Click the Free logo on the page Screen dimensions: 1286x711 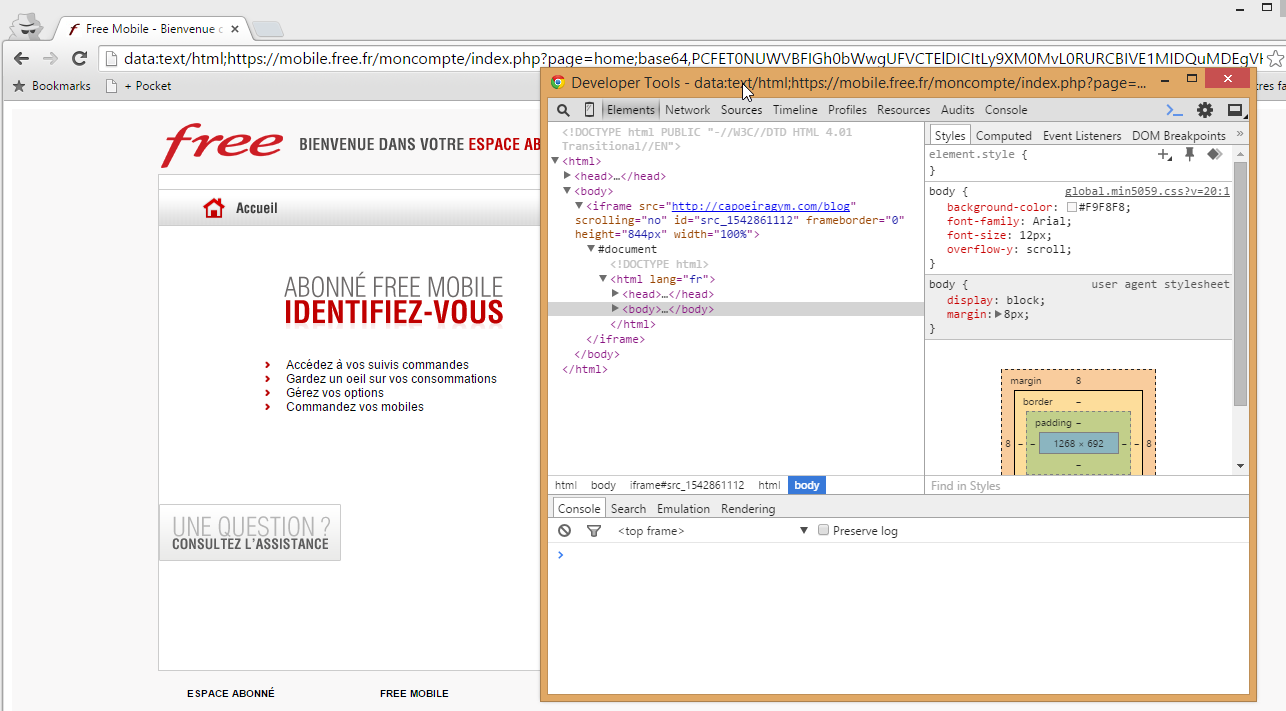click(222, 146)
